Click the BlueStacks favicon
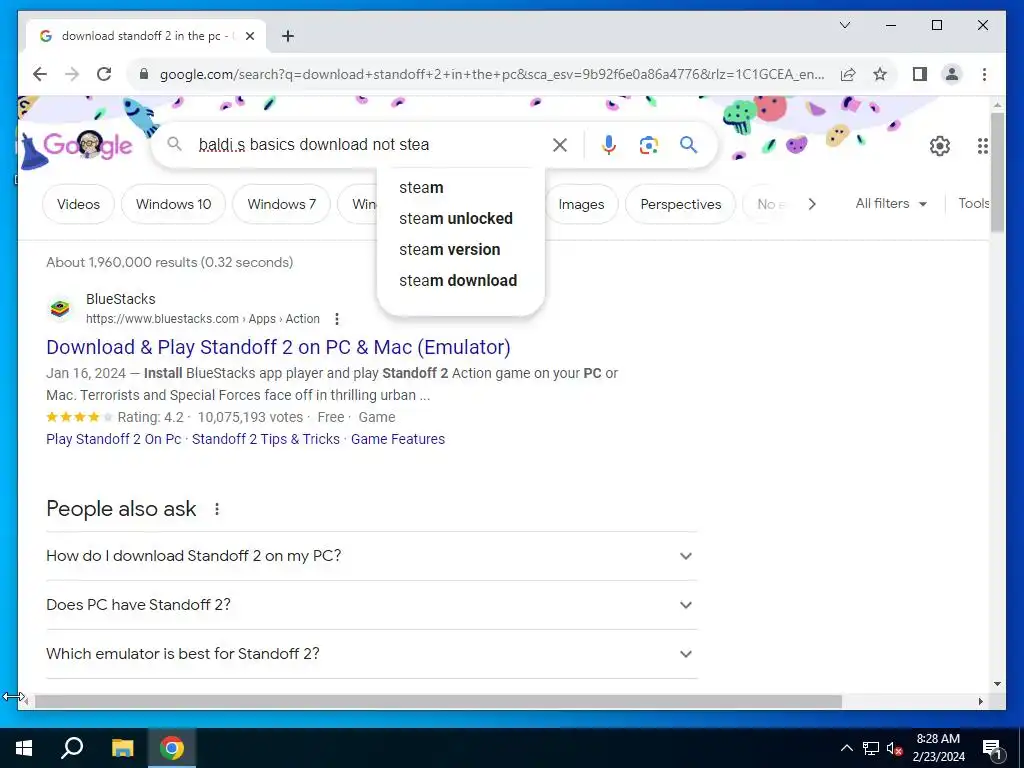The height and width of the screenshot is (768, 1024). 60,308
